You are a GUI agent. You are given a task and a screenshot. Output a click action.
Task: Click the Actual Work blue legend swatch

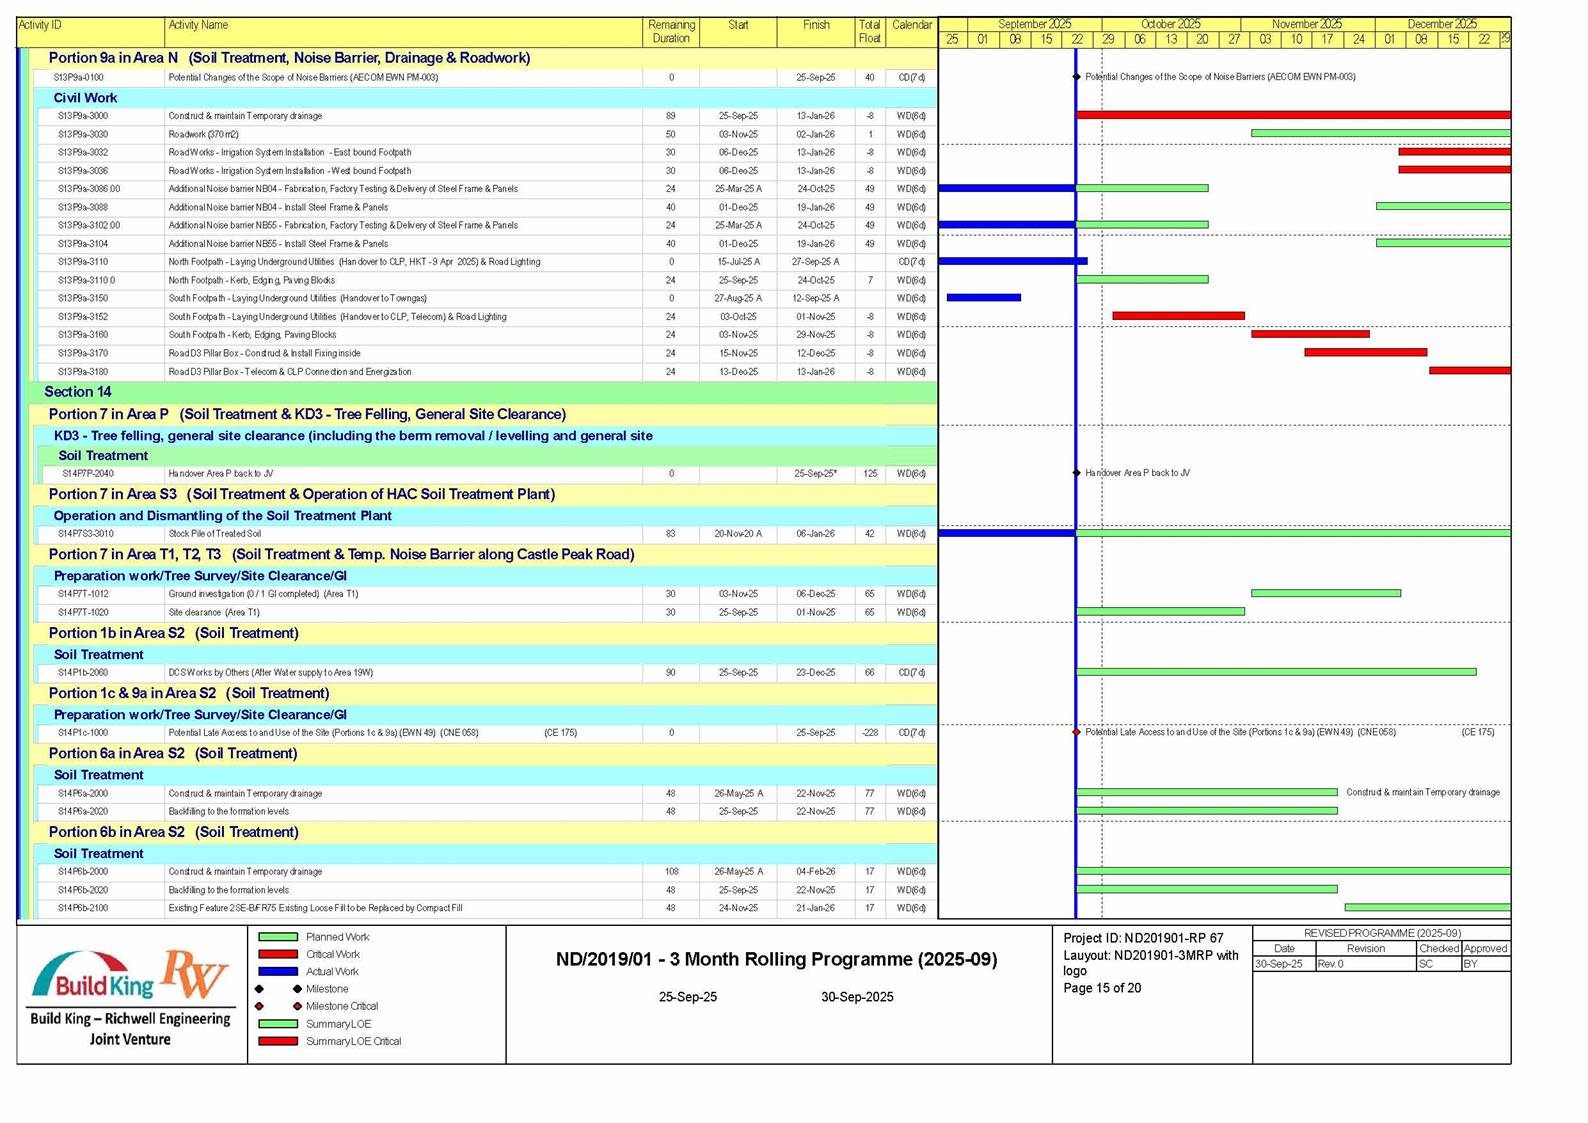278,971
